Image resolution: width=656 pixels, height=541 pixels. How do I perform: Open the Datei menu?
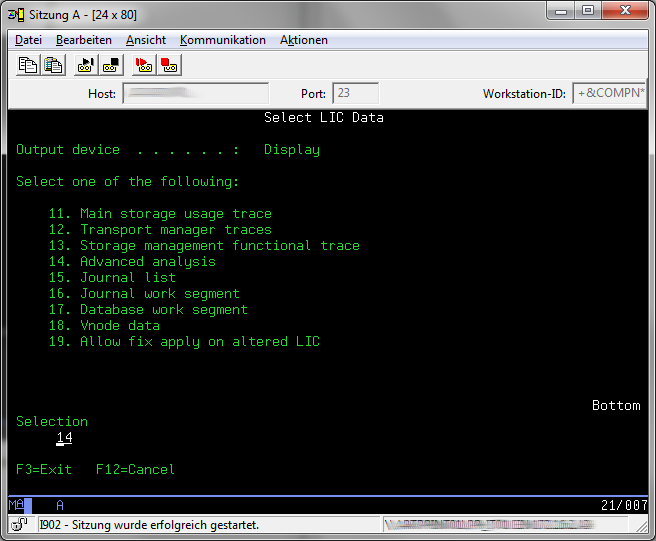click(x=28, y=40)
